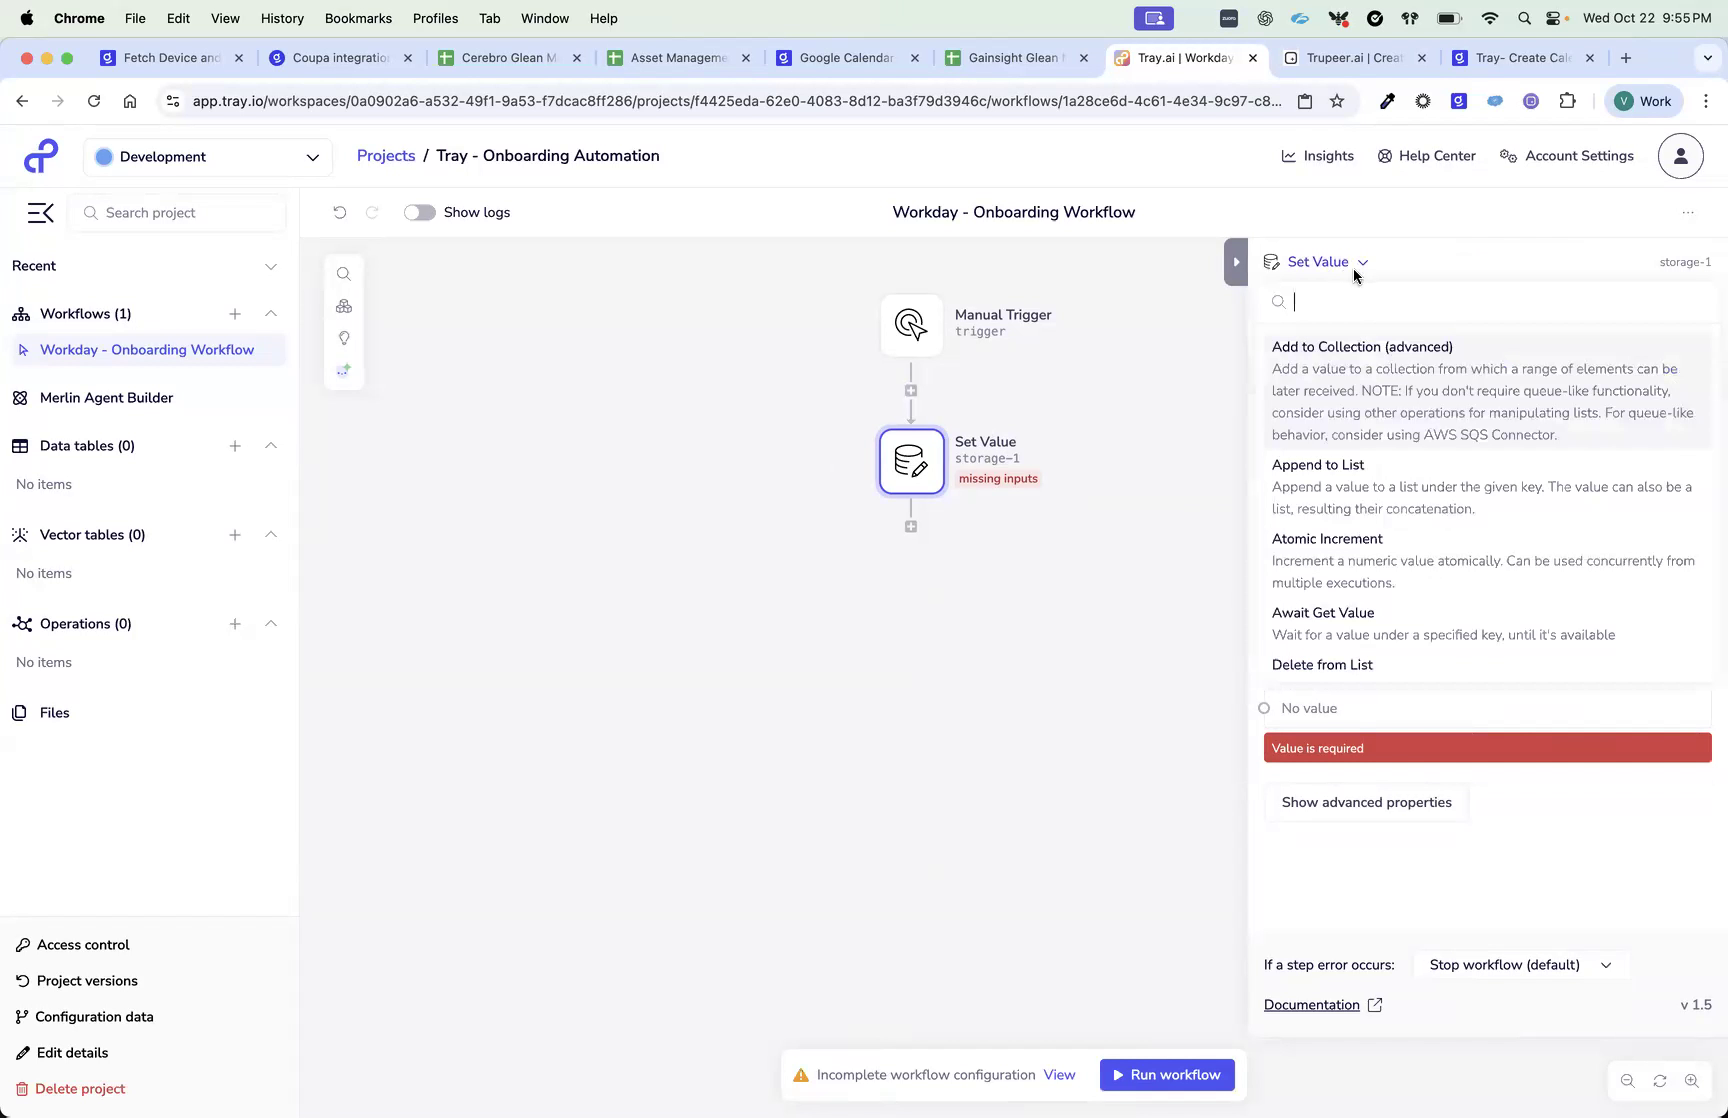Search for connectors on the canvas toolbar
The width and height of the screenshot is (1728, 1118).
pos(344,273)
